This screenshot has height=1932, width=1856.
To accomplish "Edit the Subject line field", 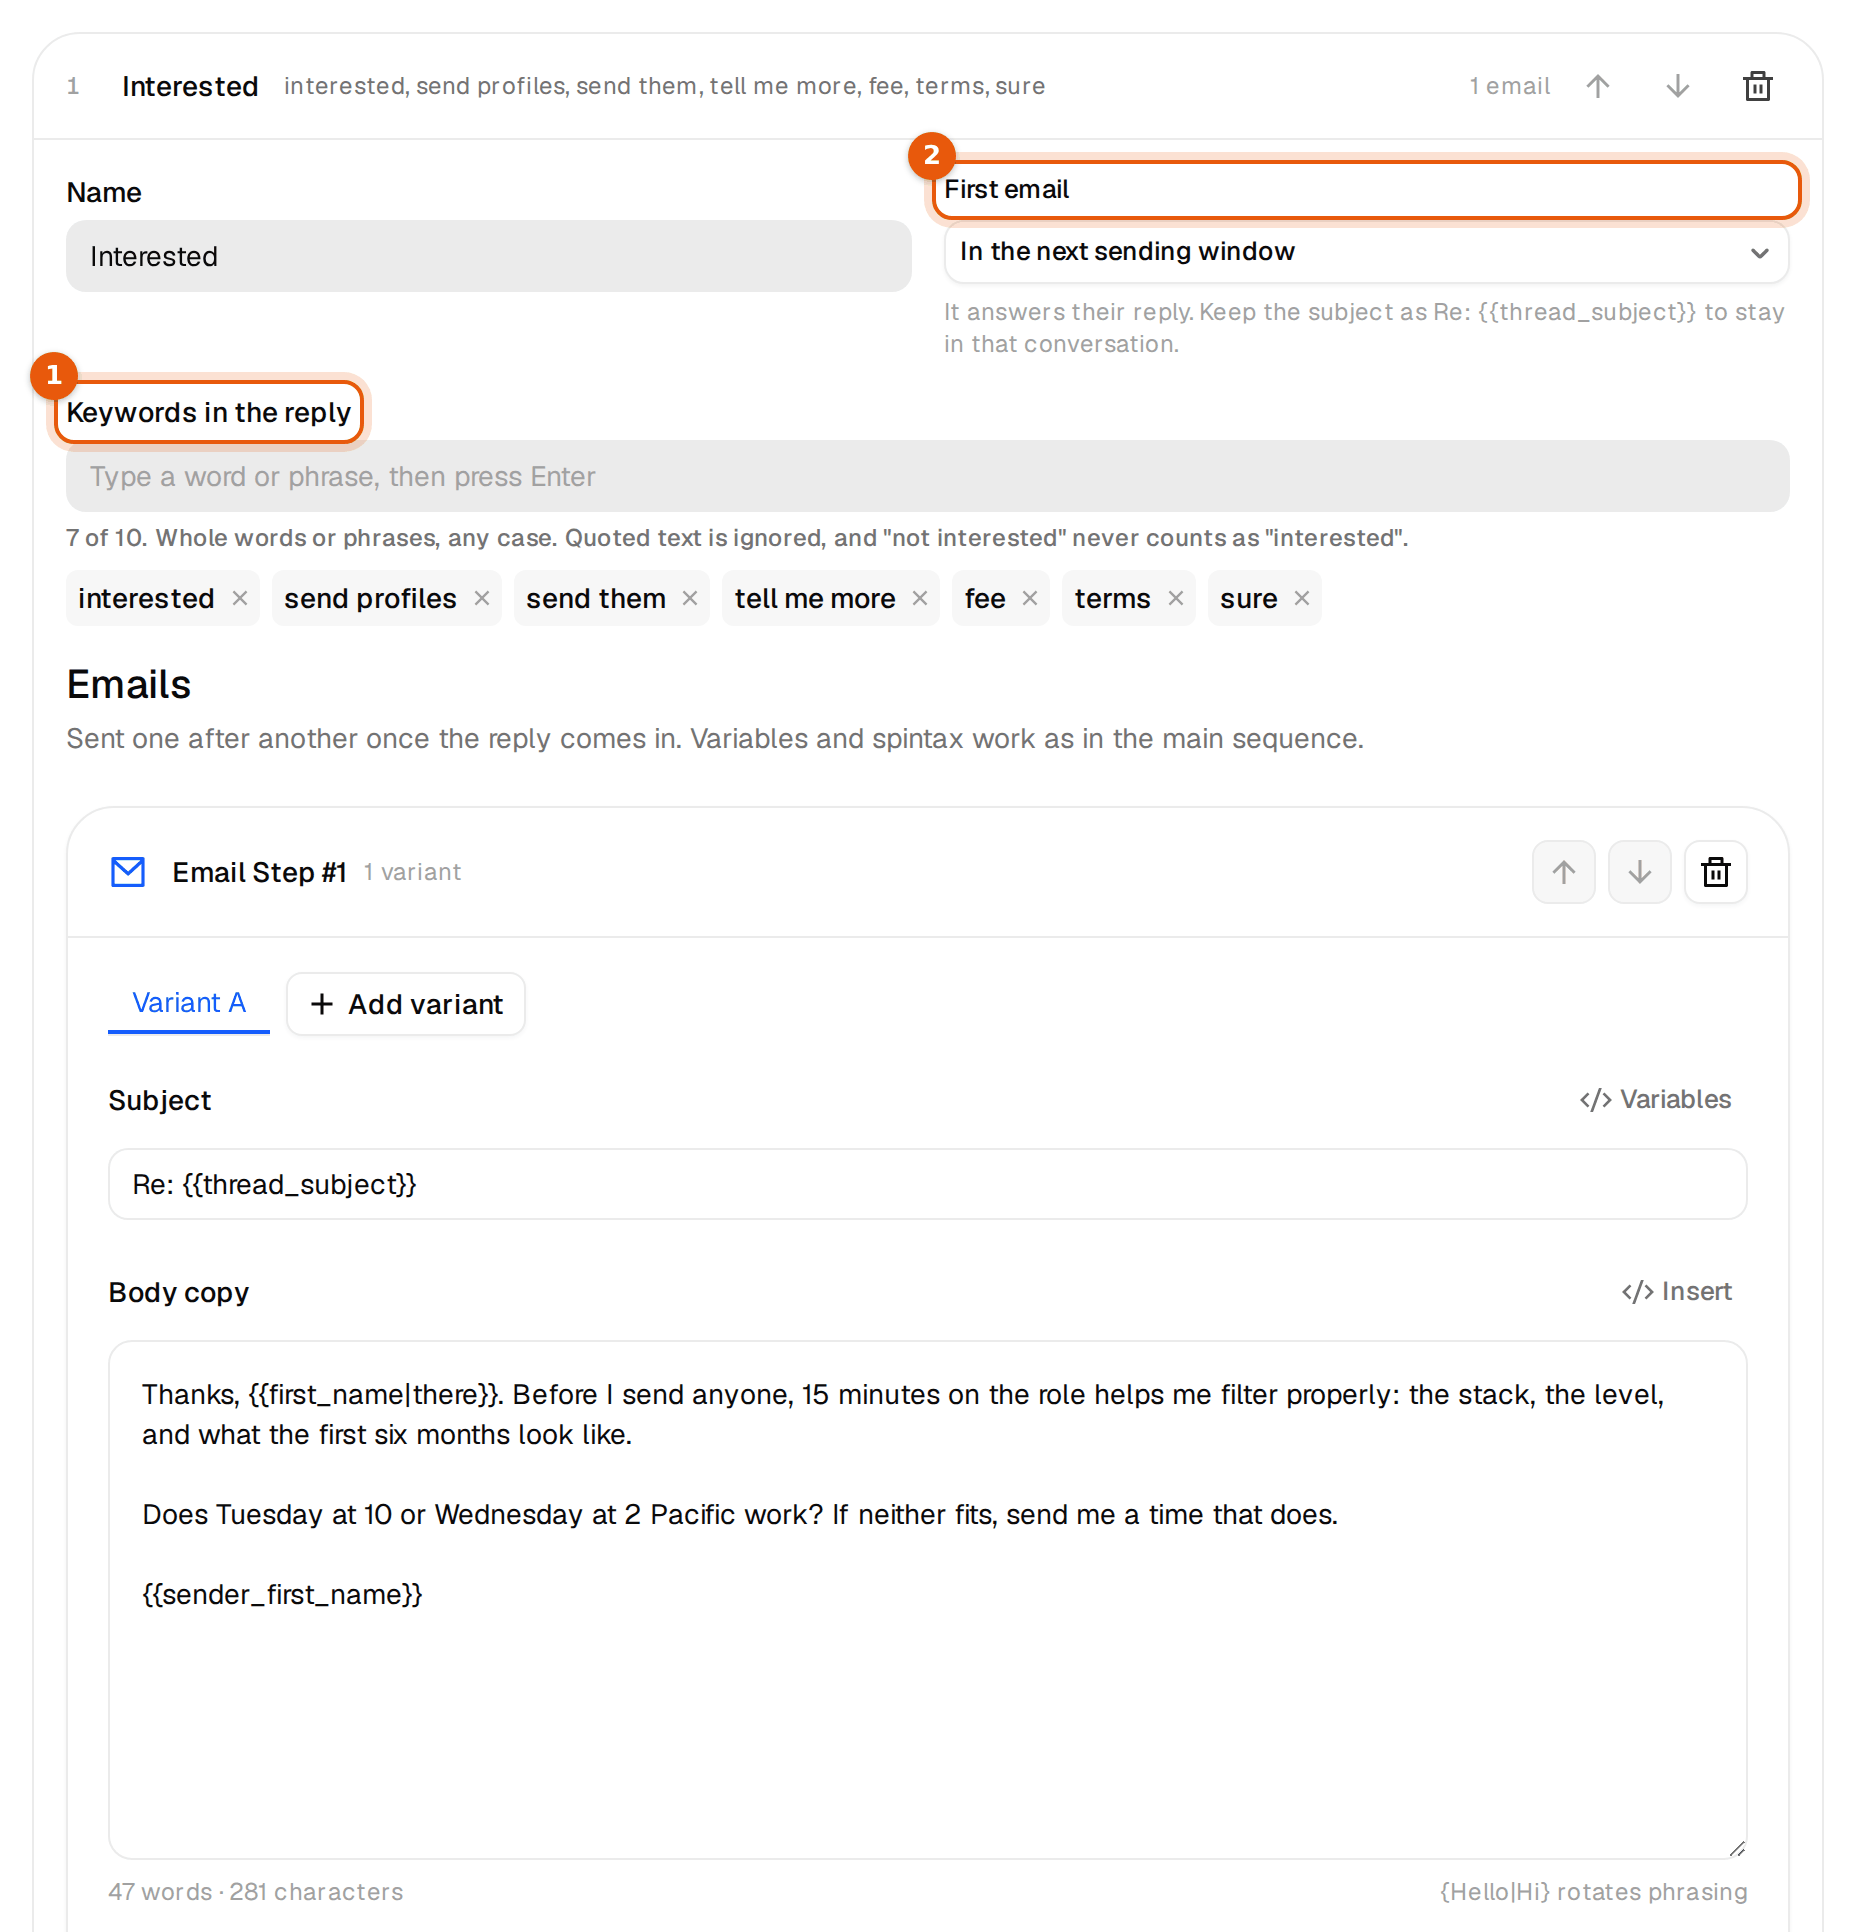I will point(928,1184).
